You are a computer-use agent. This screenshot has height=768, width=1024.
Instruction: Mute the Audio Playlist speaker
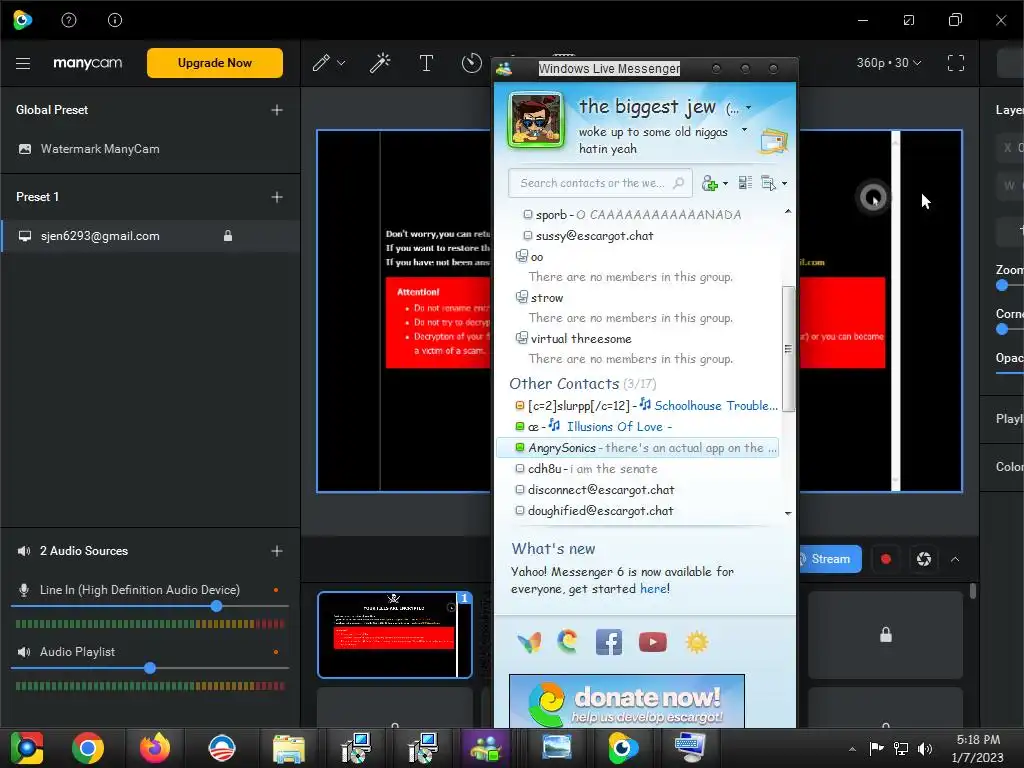(24, 652)
